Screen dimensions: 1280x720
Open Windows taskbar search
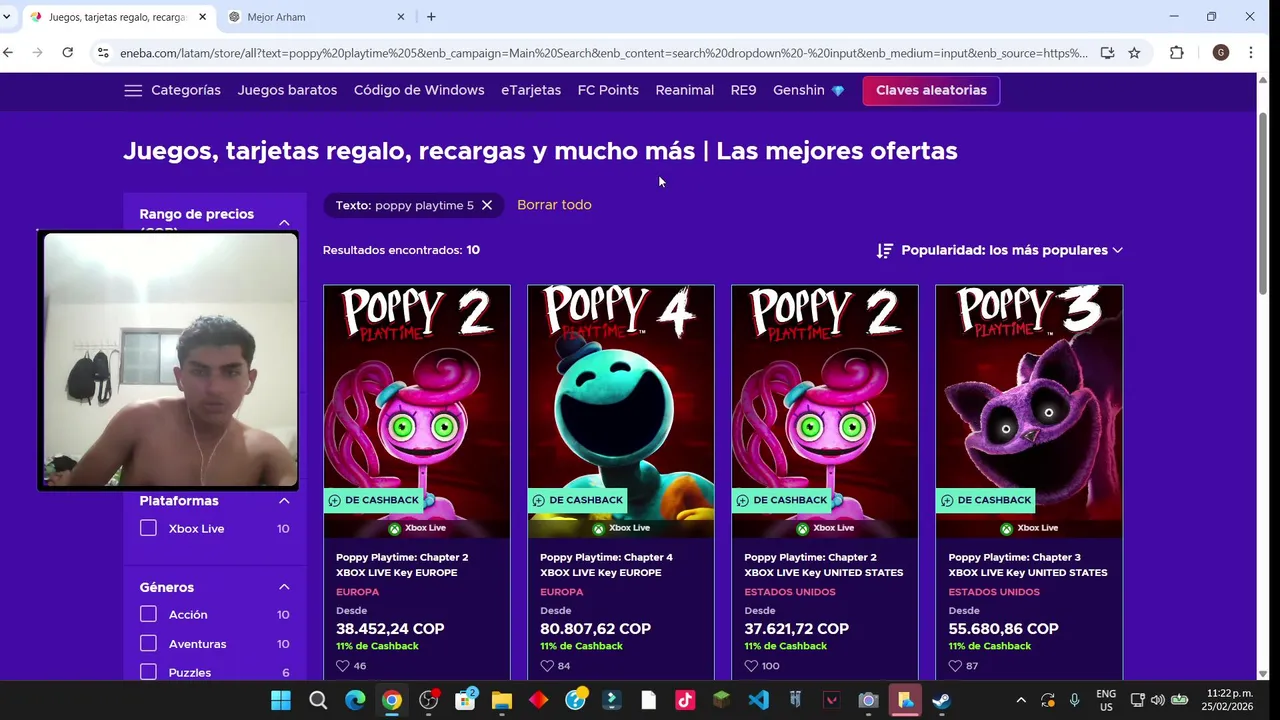point(318,700)
